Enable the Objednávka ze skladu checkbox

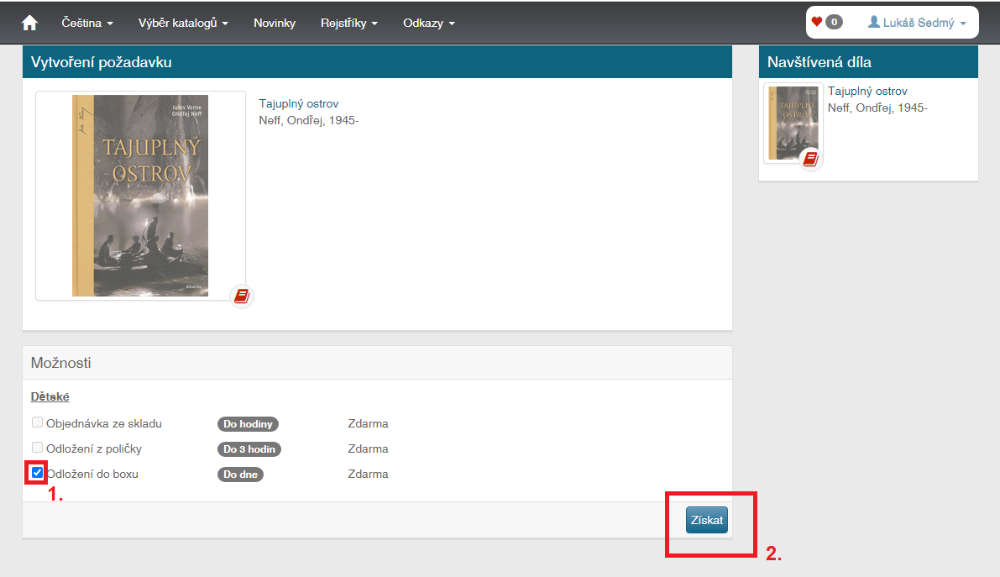point(38,423)
